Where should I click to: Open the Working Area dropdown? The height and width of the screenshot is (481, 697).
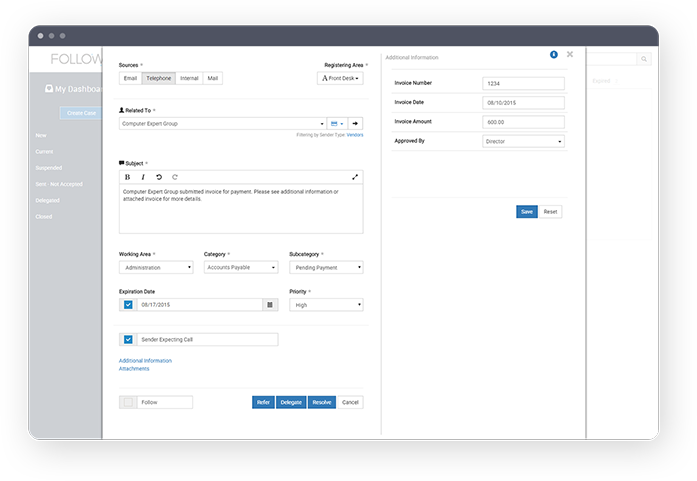[155, 267]
